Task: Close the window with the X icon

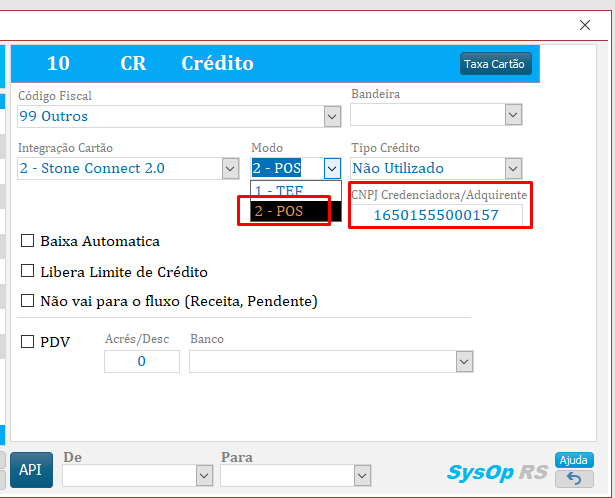Action: point(585,25)
